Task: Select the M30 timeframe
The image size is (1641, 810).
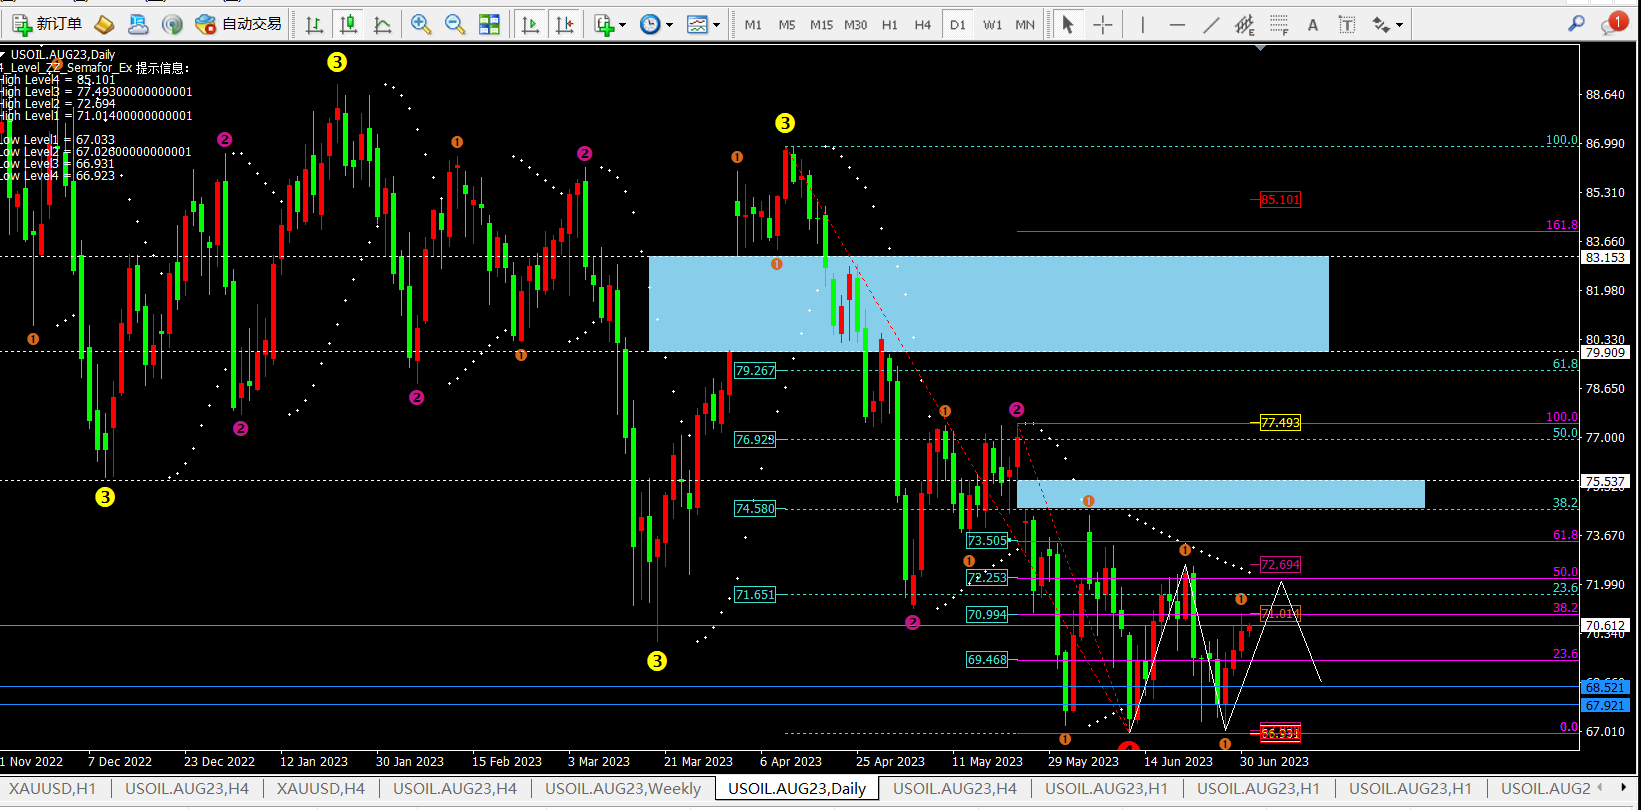Action: (855, 25)
